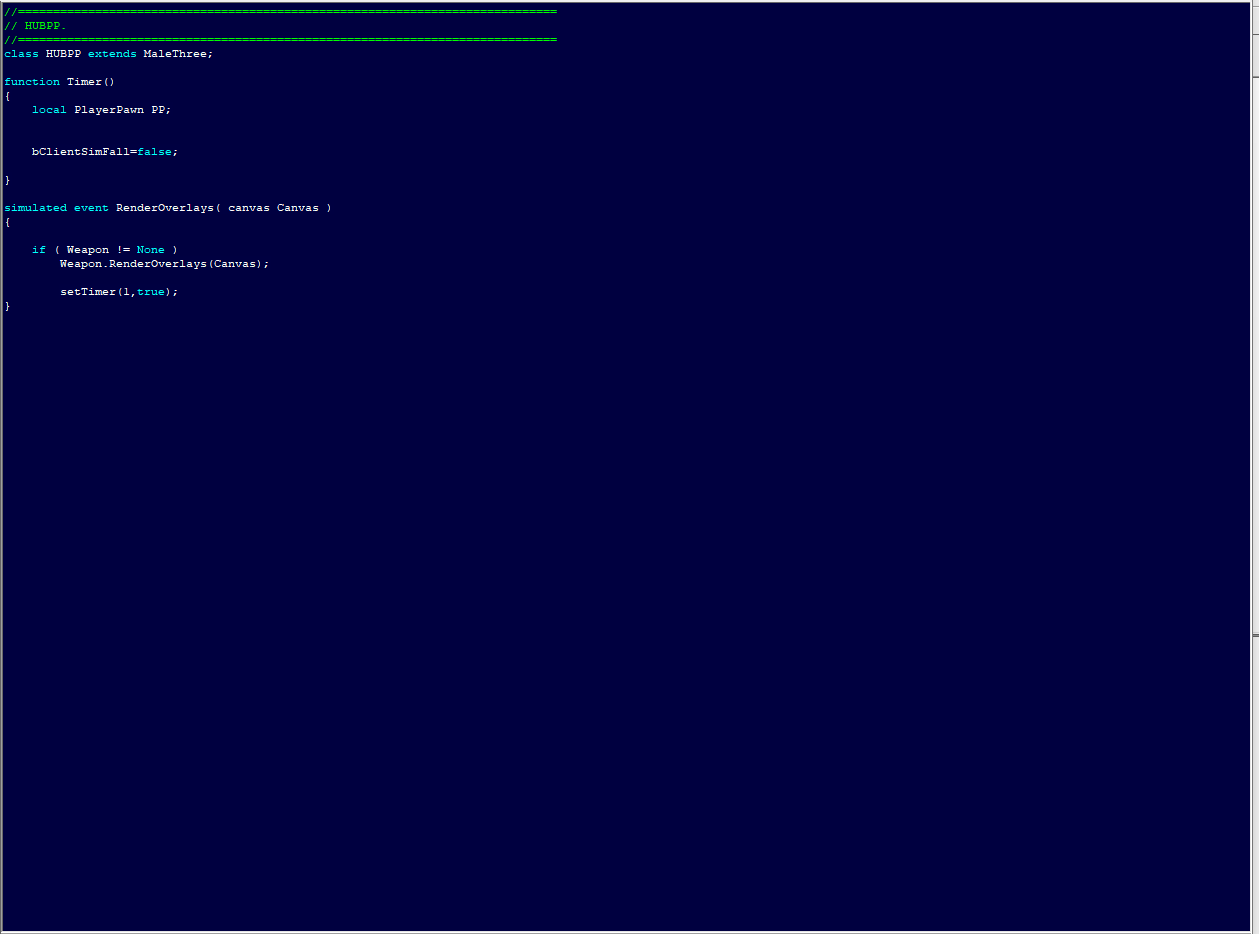Click the 'local' keyword
This screenshot has width=1259, height=934.
pyautogui.click(x=49, y=110)
